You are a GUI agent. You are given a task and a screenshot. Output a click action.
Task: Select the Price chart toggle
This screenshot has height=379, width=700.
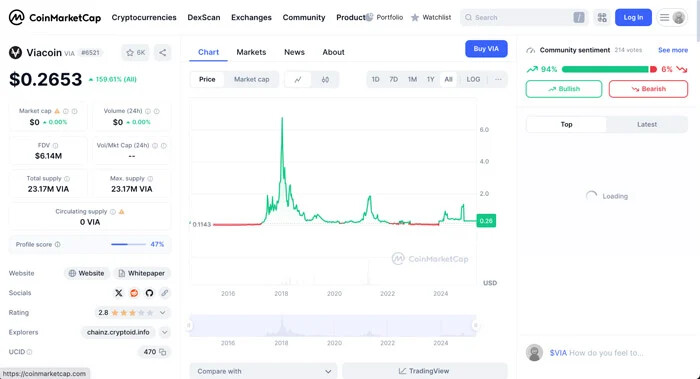coord(207,79)
